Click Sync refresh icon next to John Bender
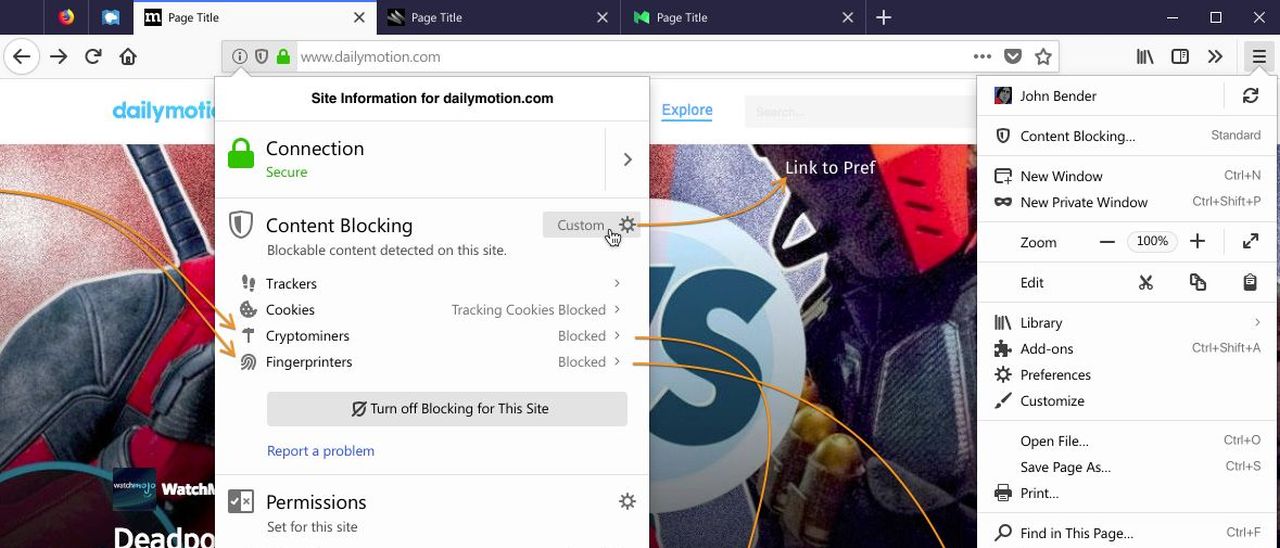This screenshot has height=548, width=1280. 1250,96
